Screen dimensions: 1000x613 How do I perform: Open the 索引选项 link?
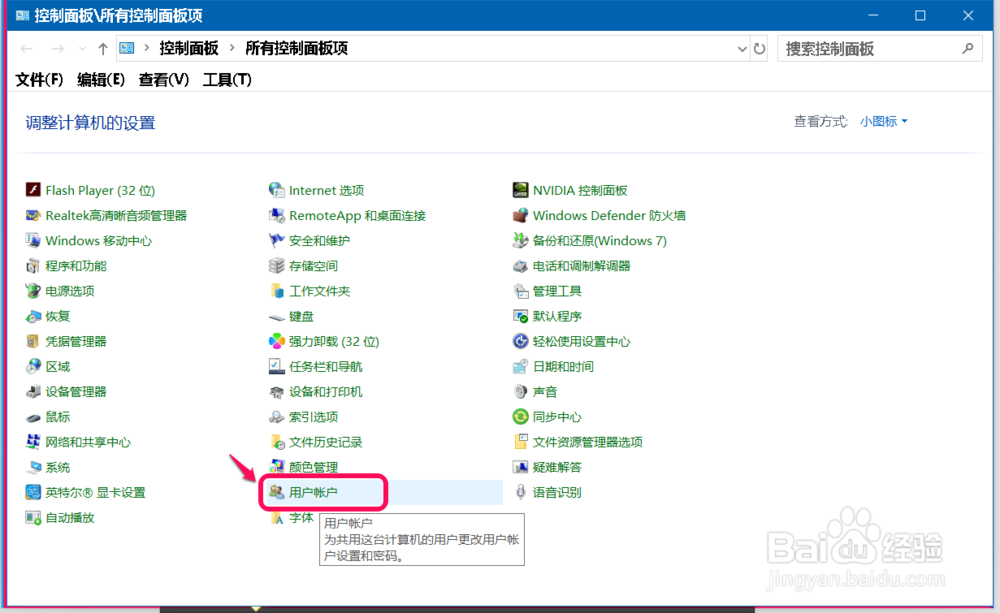[313, 417]
